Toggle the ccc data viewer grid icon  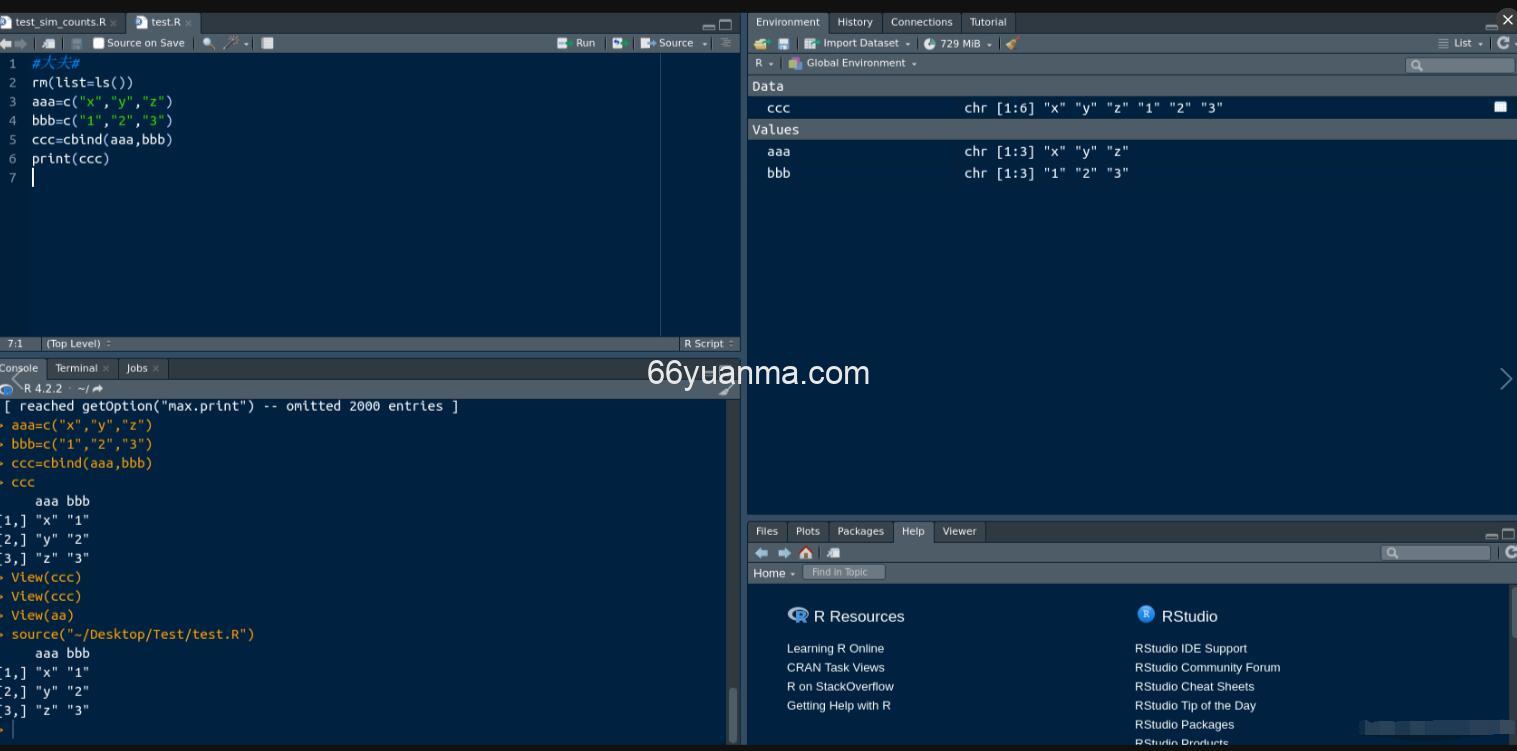[x=1500, y=107]
